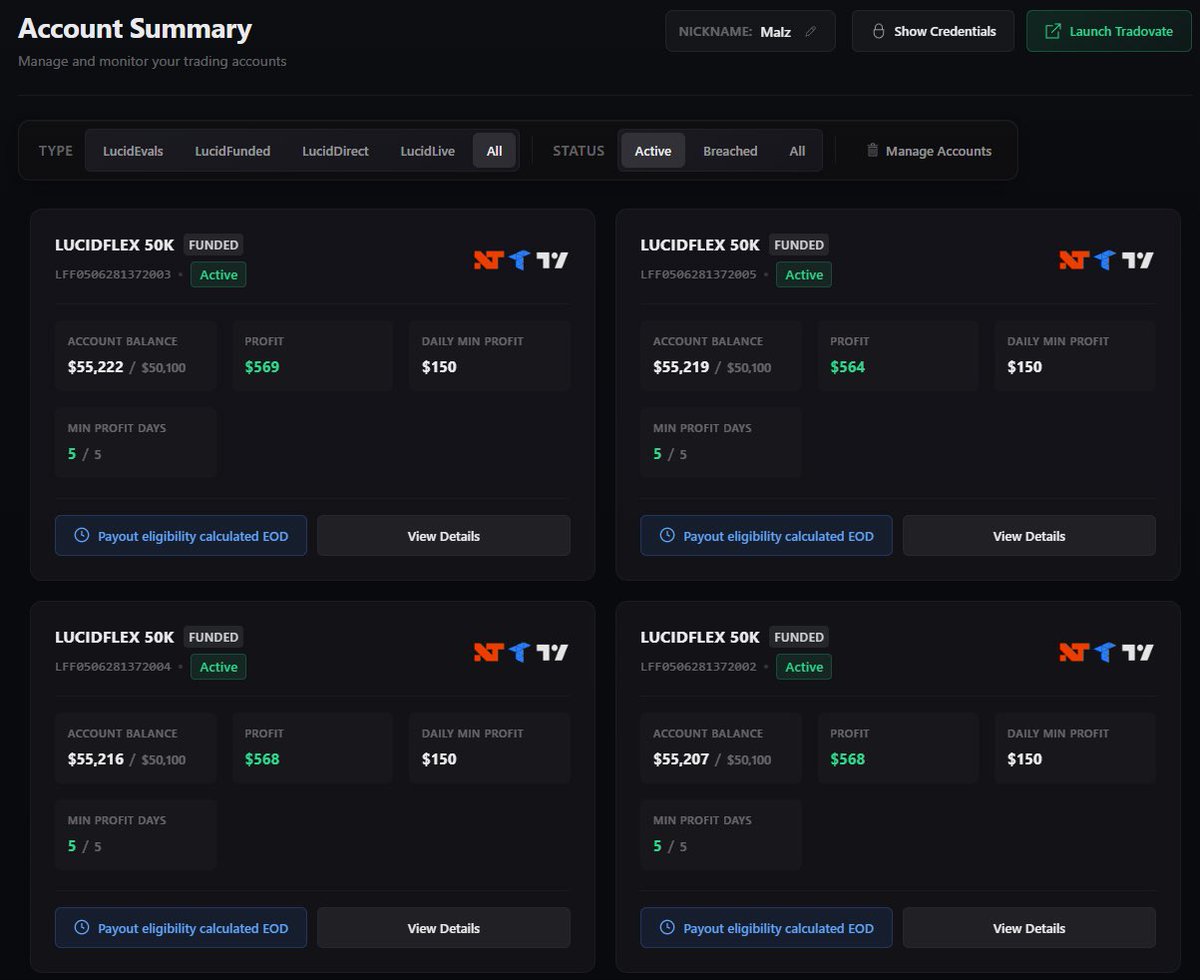Click clock icon on payout notice for LFF0506281372005
The width and height of the screenshot is (1200, 980).
coord(667,535)
